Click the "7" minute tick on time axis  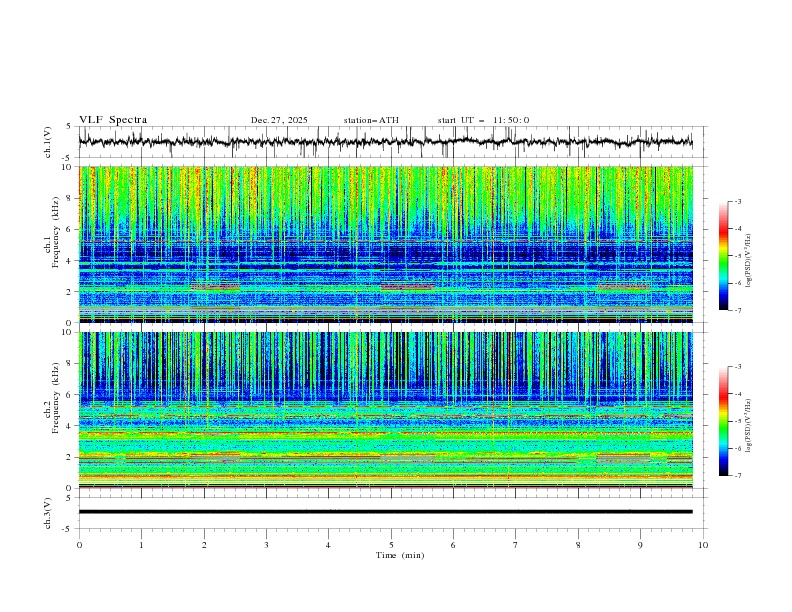click(x=516, y=545)
